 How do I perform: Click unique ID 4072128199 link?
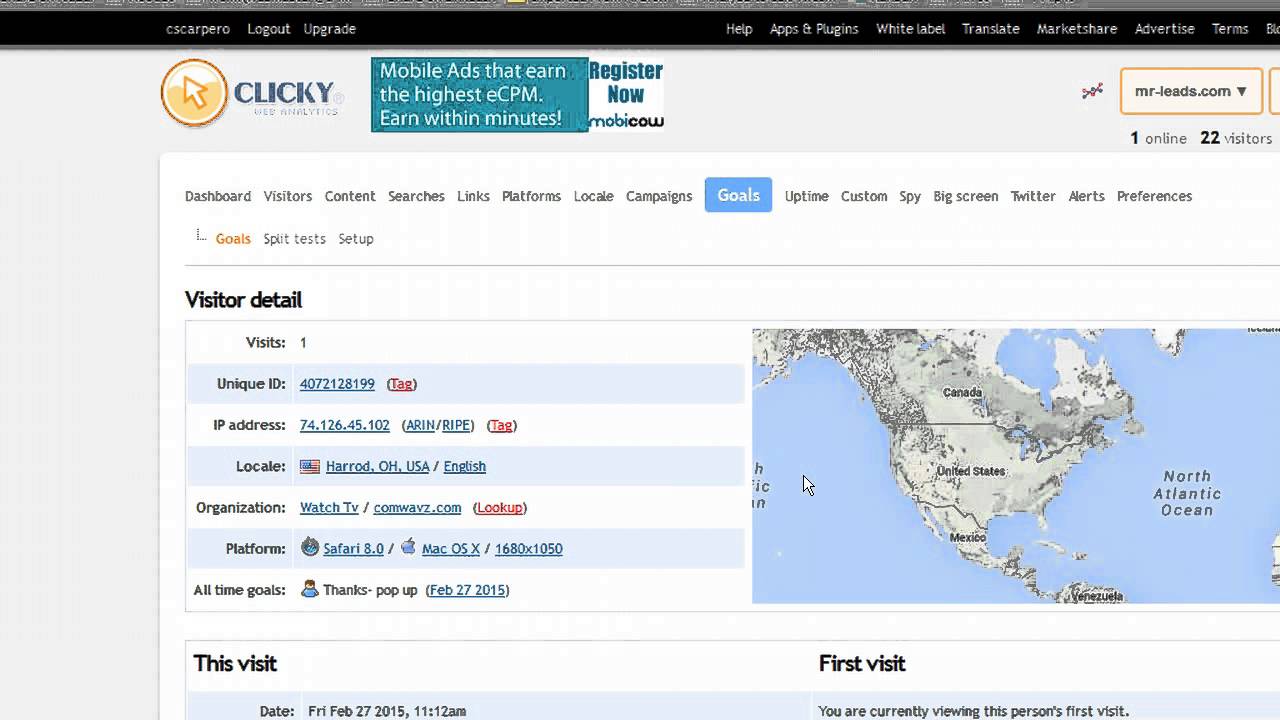pyautogui.click(x=337, y=384)
